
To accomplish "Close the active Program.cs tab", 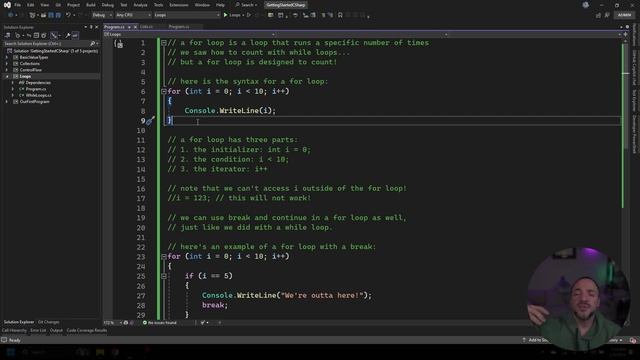I will (x=136, y=27).
